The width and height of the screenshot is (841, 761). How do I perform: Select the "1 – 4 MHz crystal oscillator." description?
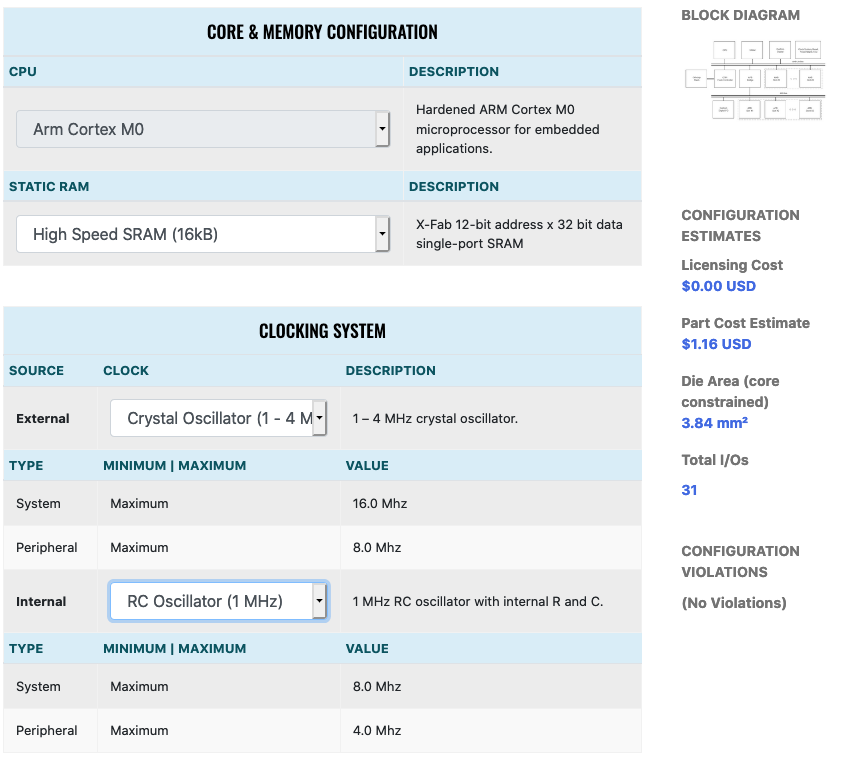tap(435, 418)
